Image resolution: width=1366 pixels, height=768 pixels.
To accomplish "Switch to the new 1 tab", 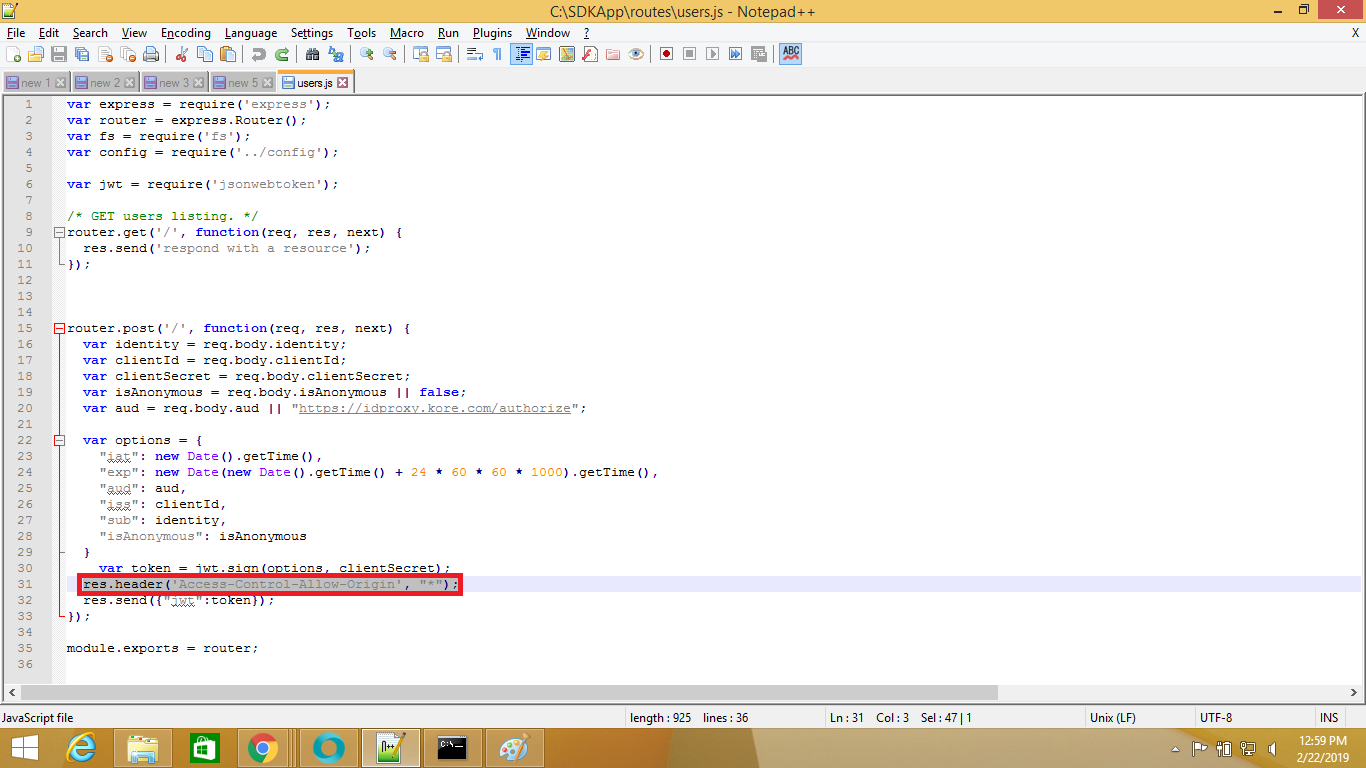I will coord(35,83).
